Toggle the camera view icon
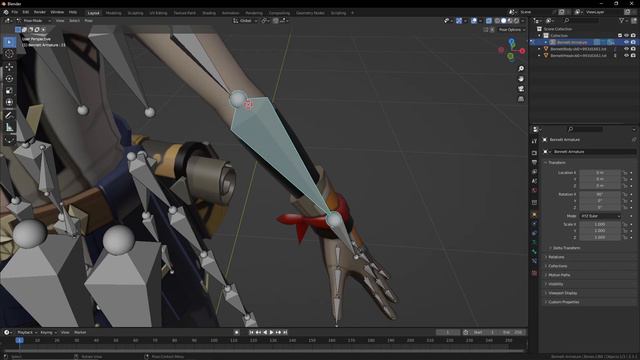The image size is (640, 360). [x=521, y=89]
